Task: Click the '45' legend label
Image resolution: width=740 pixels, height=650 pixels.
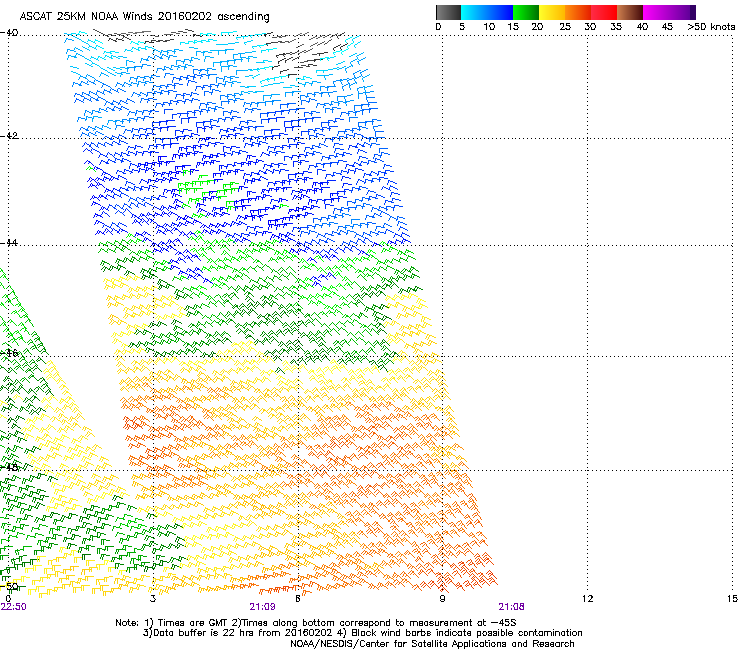Action: (667, 27)
